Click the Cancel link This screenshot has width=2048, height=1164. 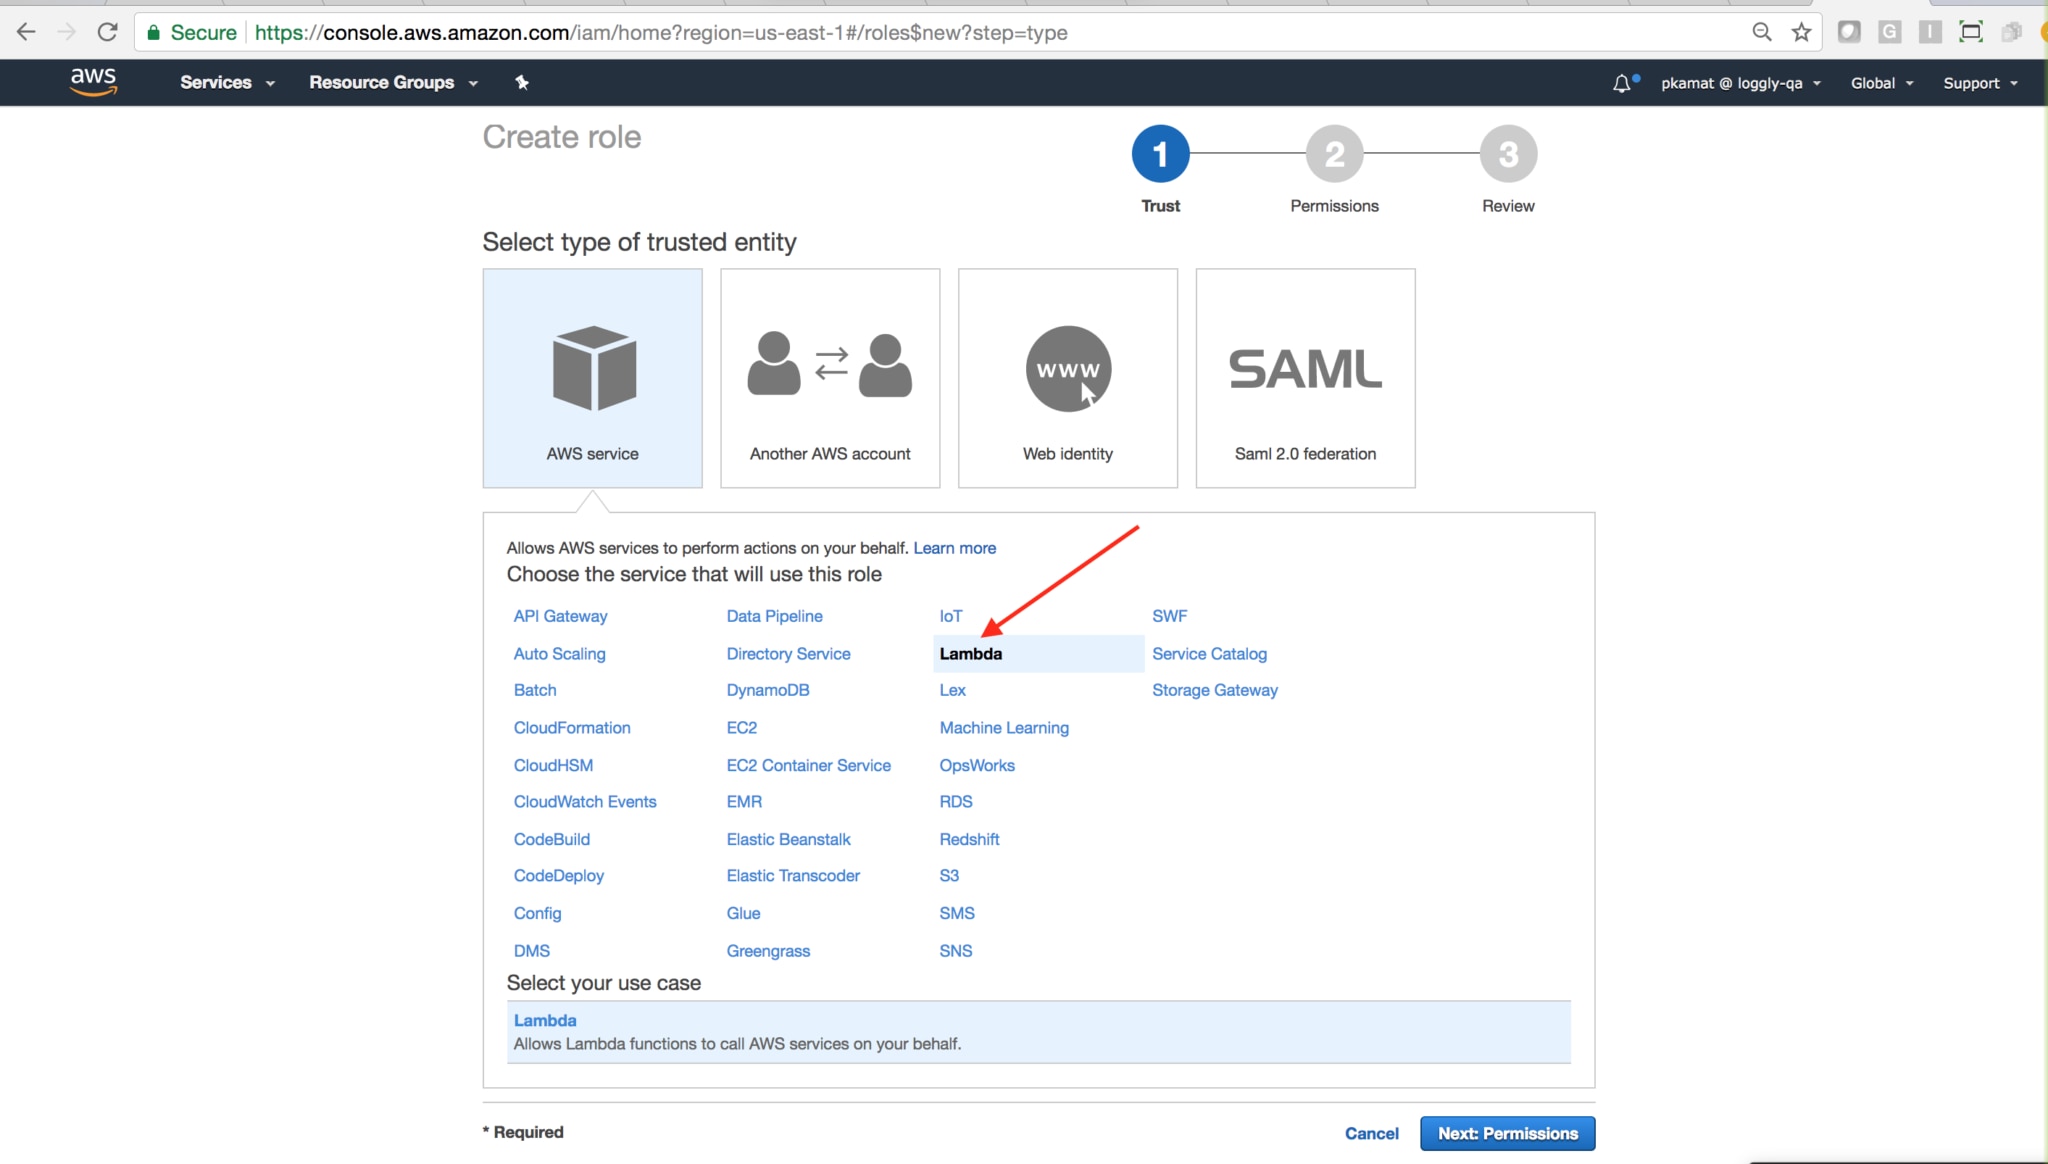(x=1371, y=1133)
